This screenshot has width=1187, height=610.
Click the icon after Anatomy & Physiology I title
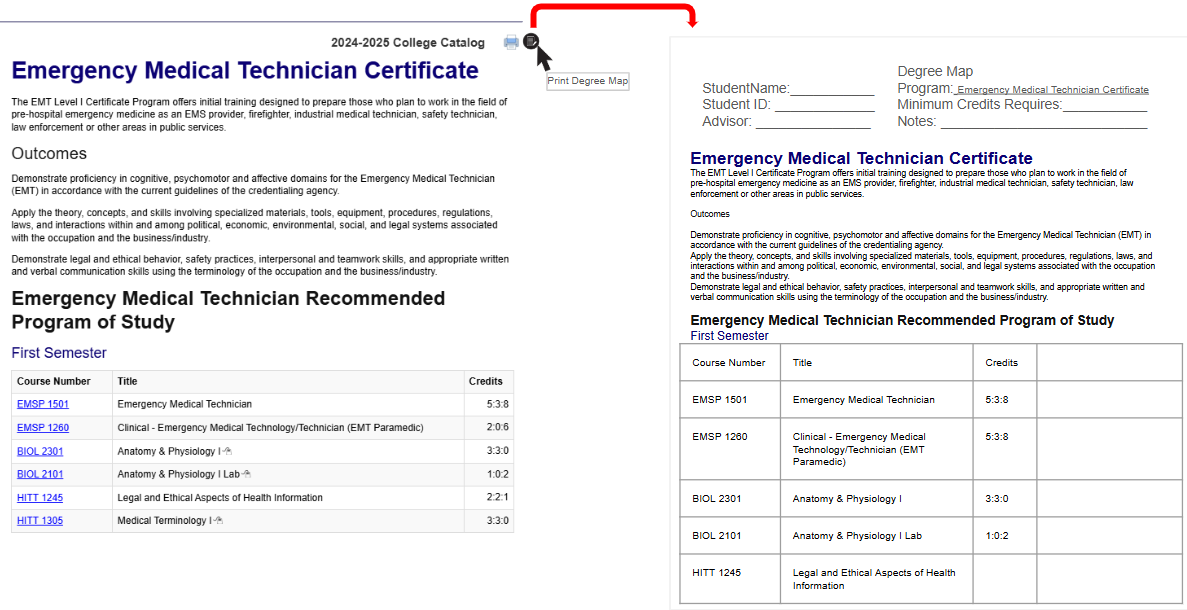229,451
